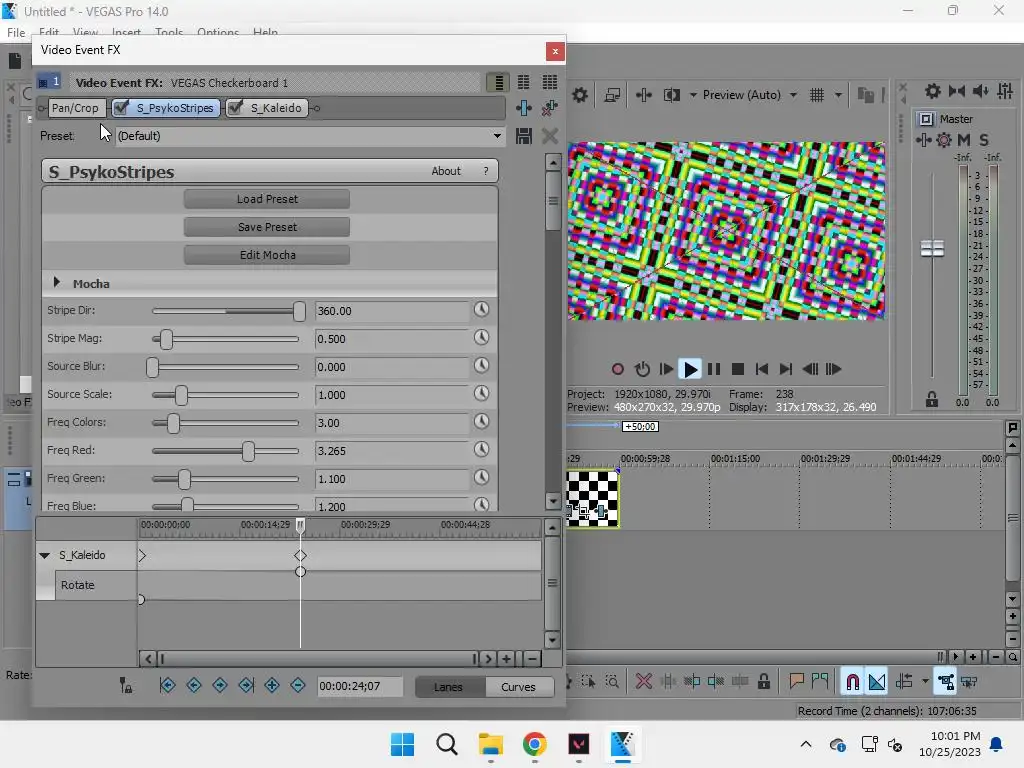Select the checkerboard clip thumbnail on timeline
The height and width of the screenshot is (768, 1024).
coord(593,498)
